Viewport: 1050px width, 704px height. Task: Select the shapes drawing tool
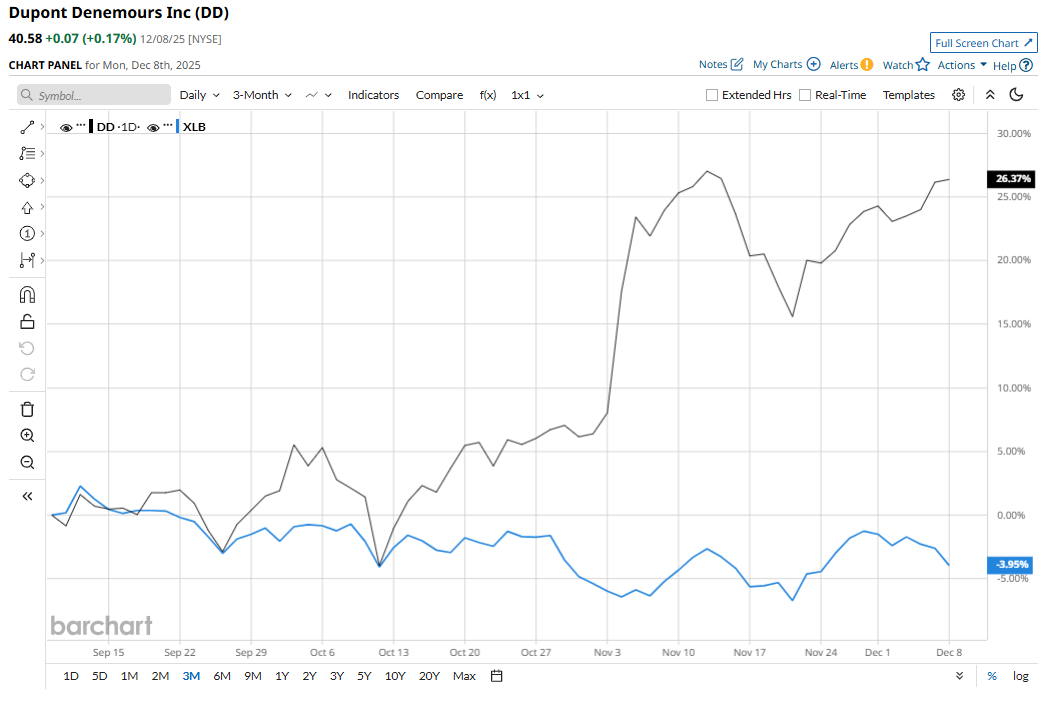pos(27,180)
